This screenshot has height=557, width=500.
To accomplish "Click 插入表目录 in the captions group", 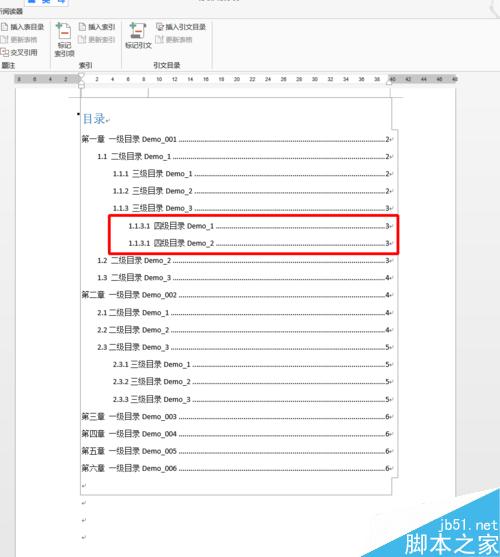I will coord(23,27).
